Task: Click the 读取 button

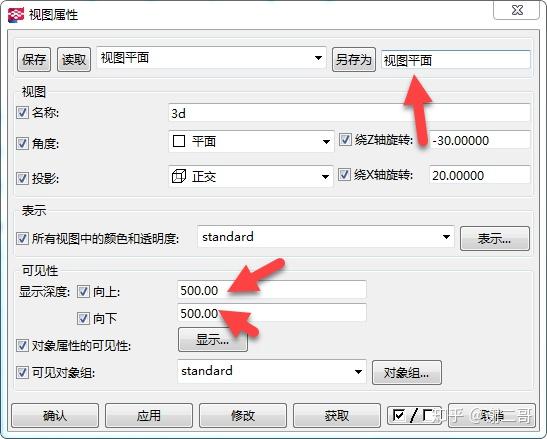Action: 74,60
